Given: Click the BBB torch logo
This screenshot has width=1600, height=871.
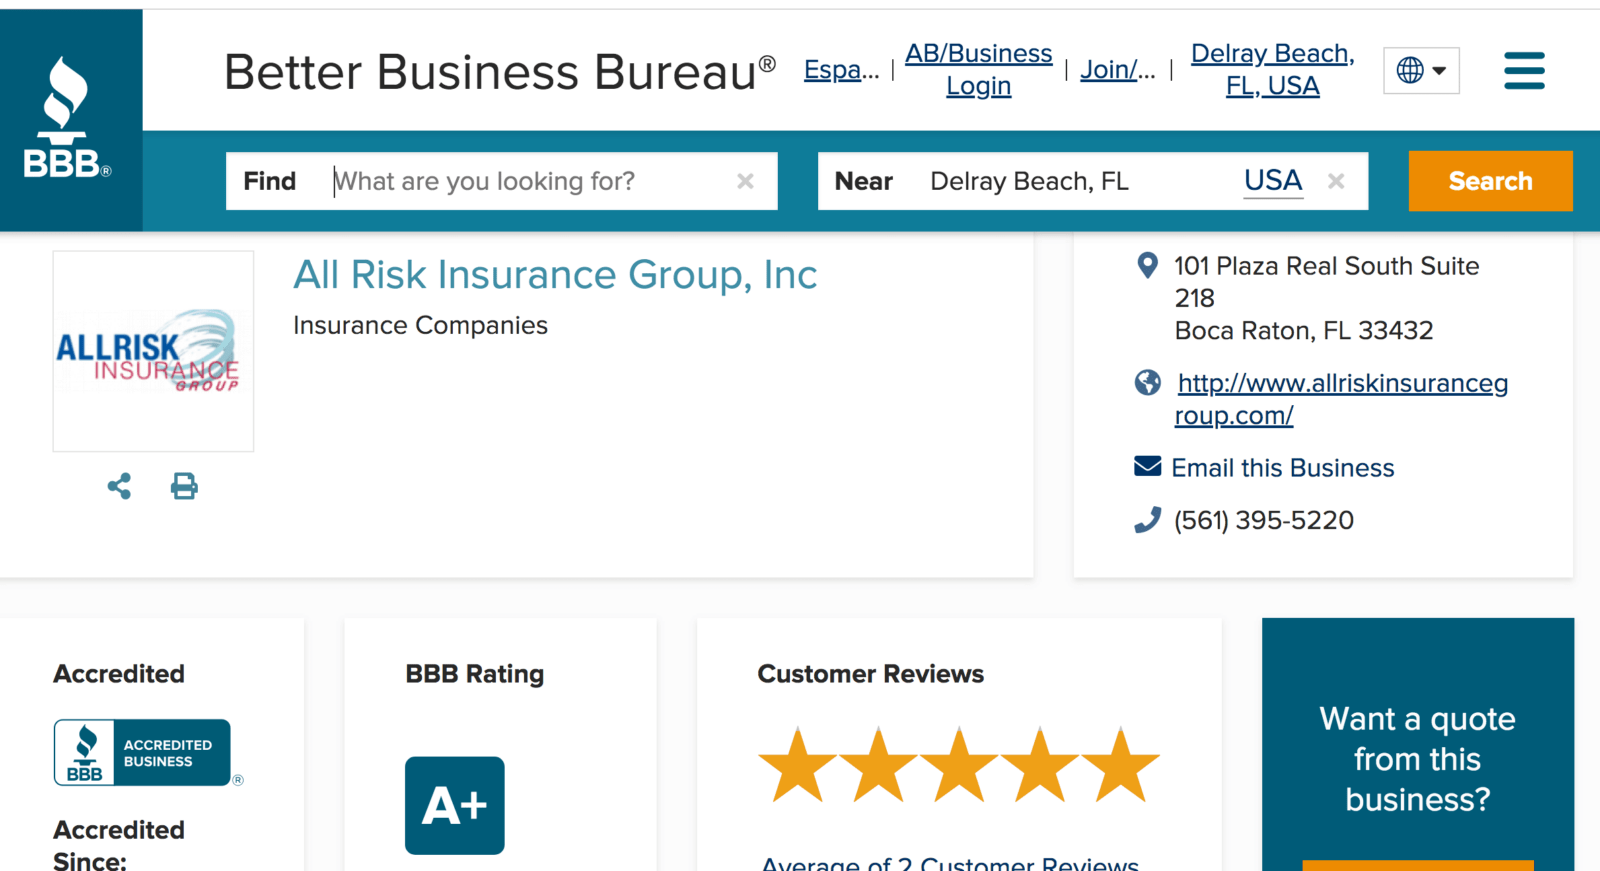Looking at the screenshot, I should (67, 118).
